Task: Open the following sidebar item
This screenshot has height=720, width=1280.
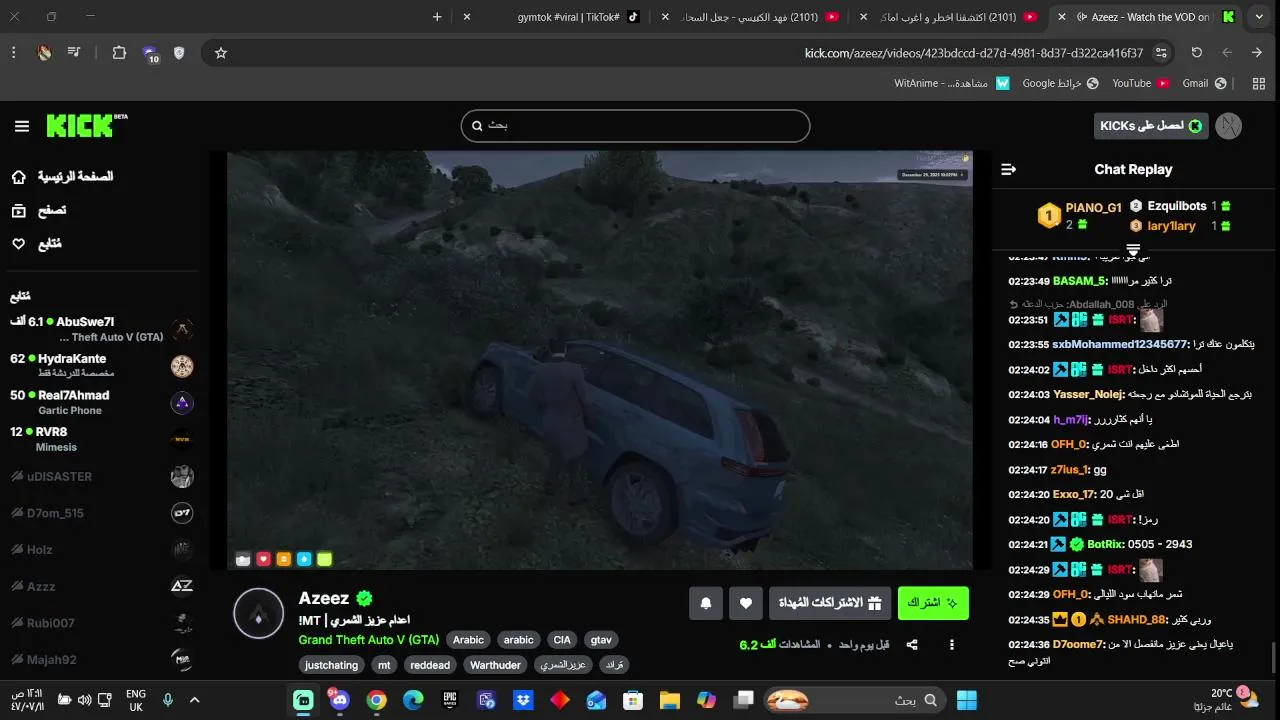Action: (x=37, y=244)
